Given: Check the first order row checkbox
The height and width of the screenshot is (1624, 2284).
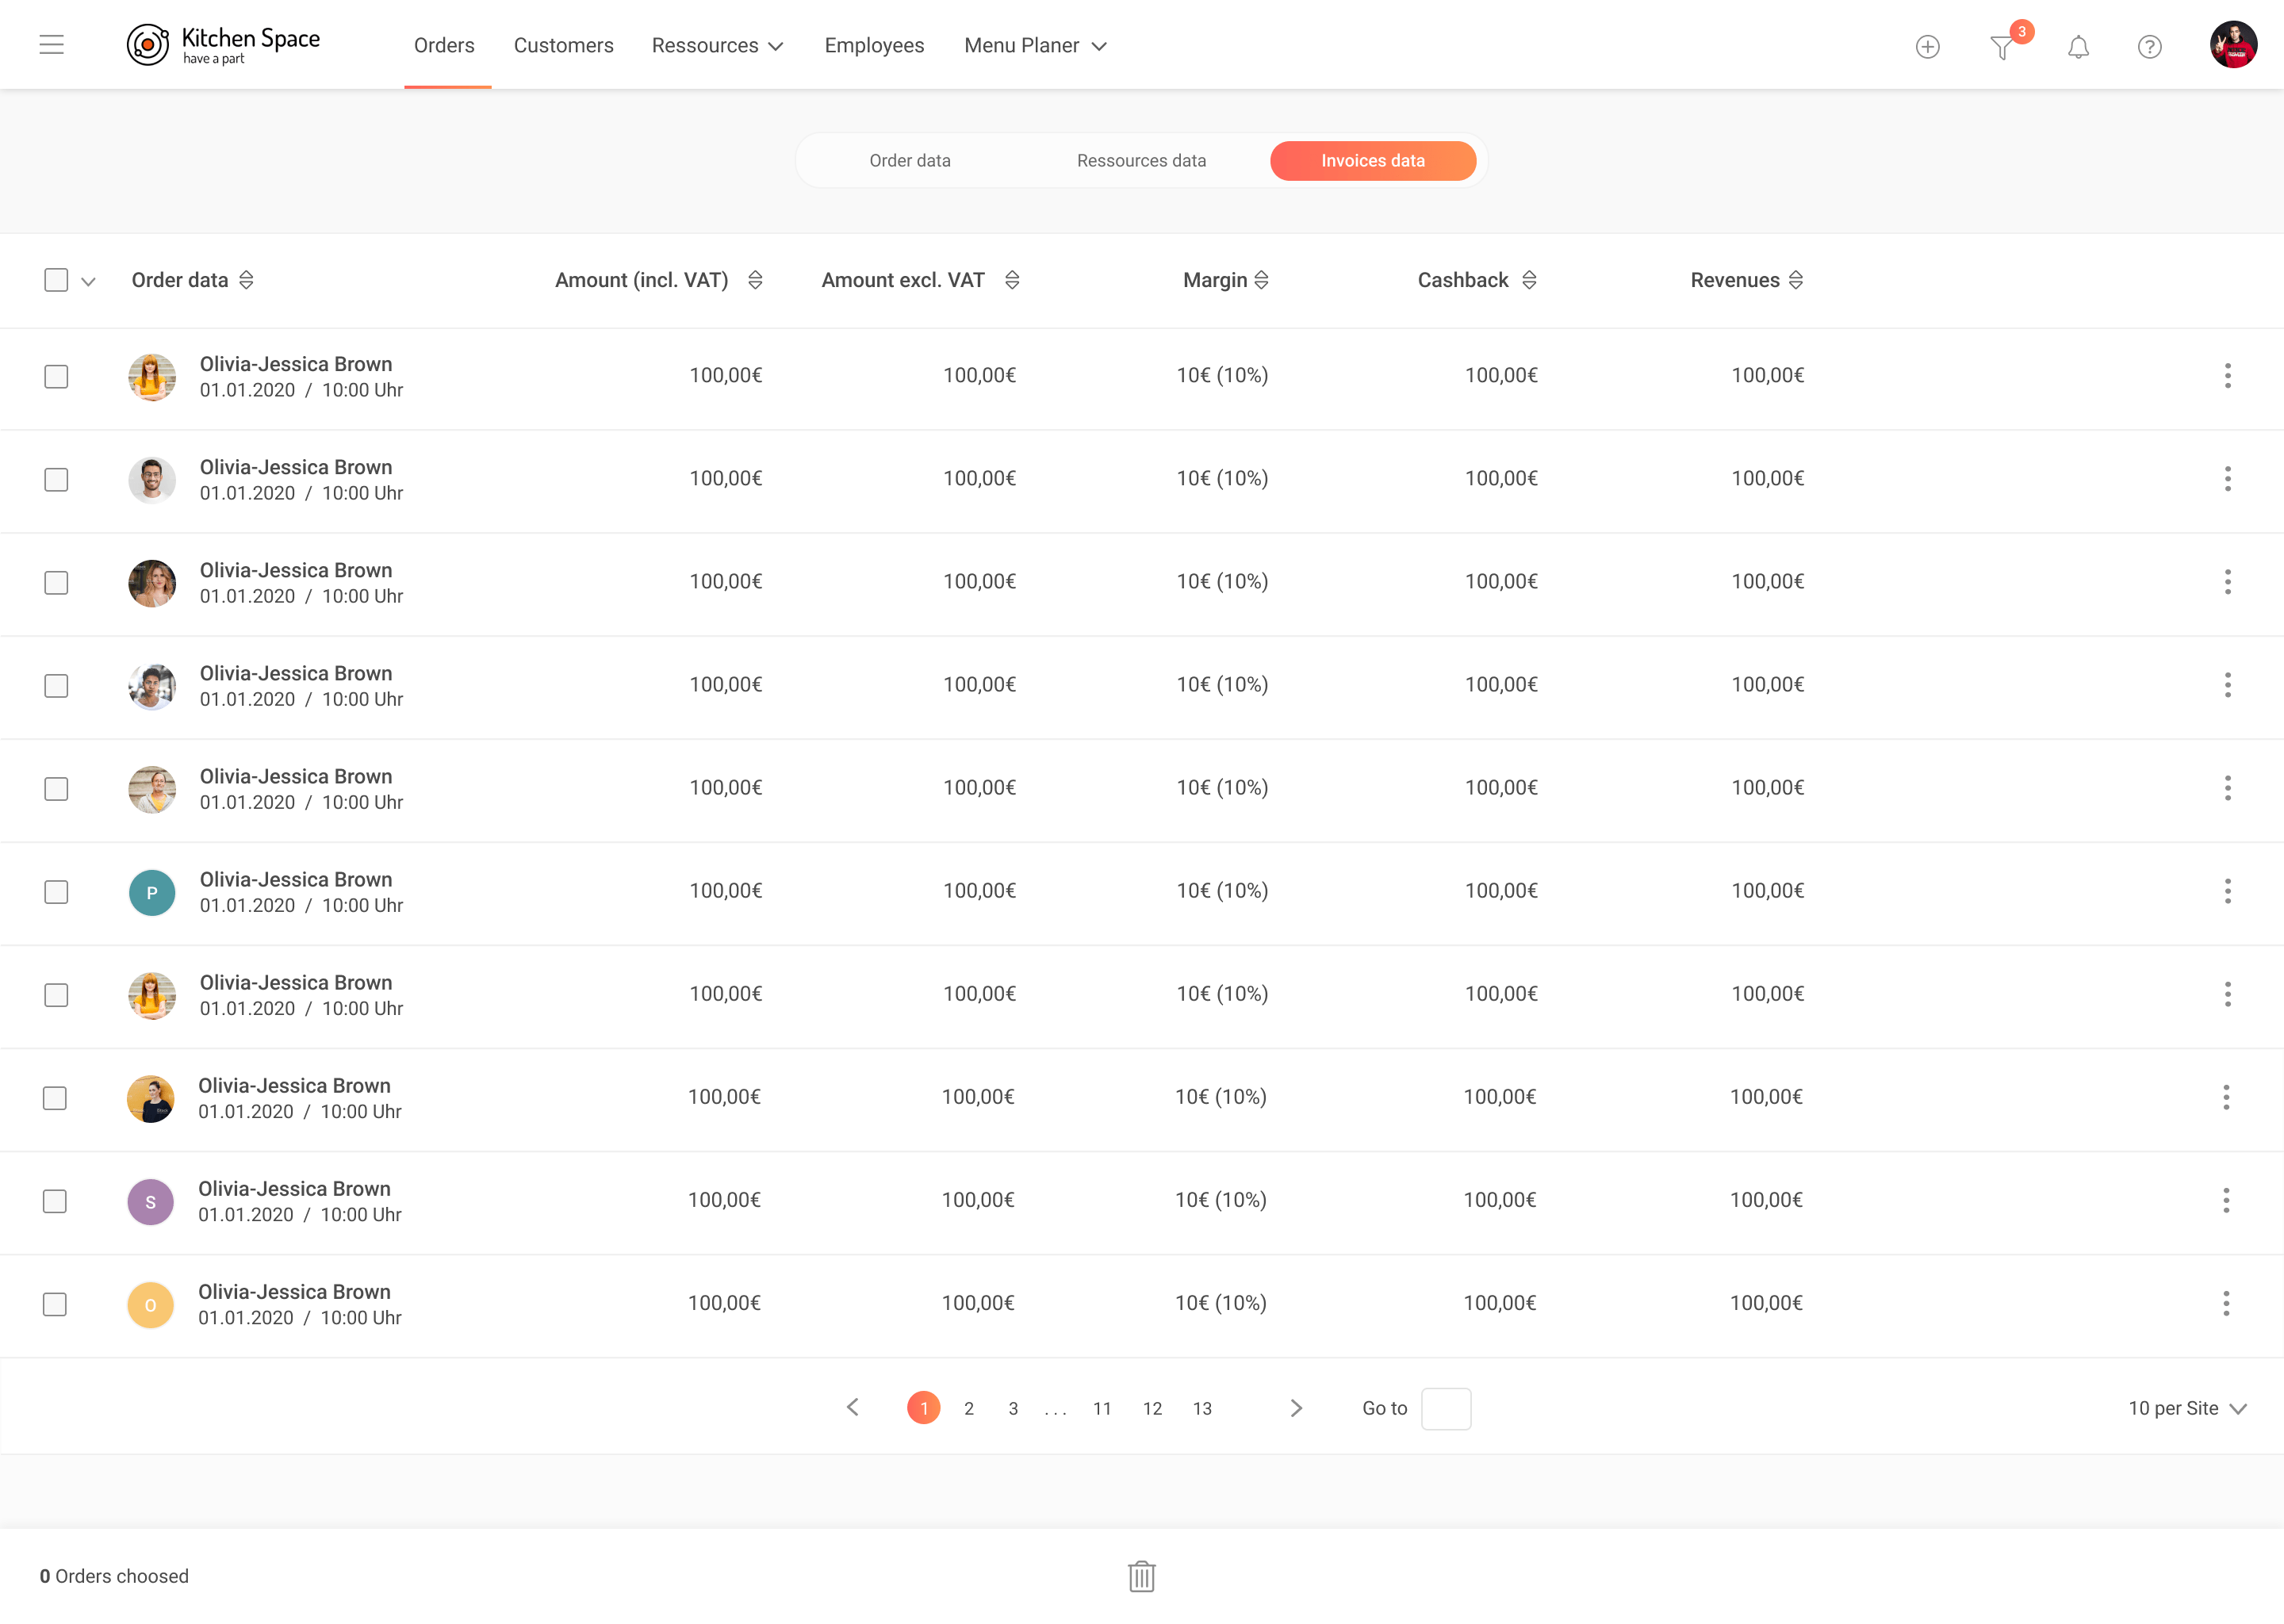Looking at the screenshot, I should (x=56, y=377).
